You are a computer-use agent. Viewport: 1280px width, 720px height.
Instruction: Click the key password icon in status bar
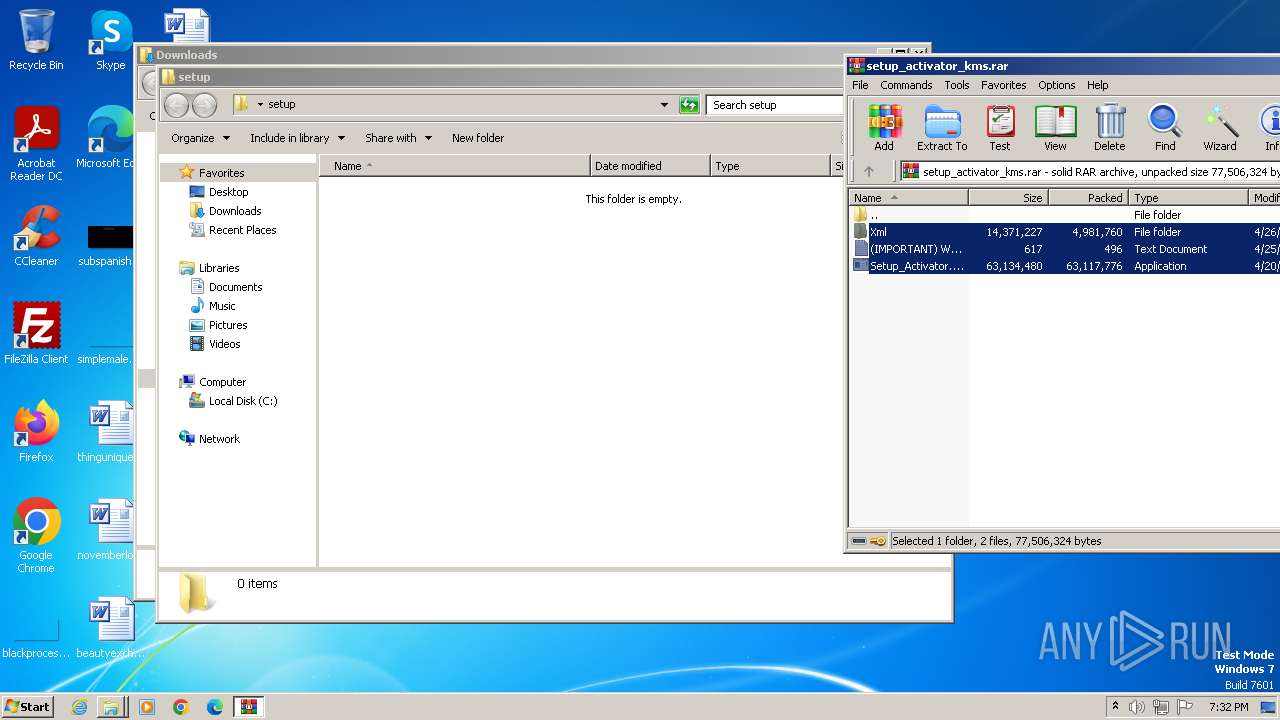tap(878, 541)
